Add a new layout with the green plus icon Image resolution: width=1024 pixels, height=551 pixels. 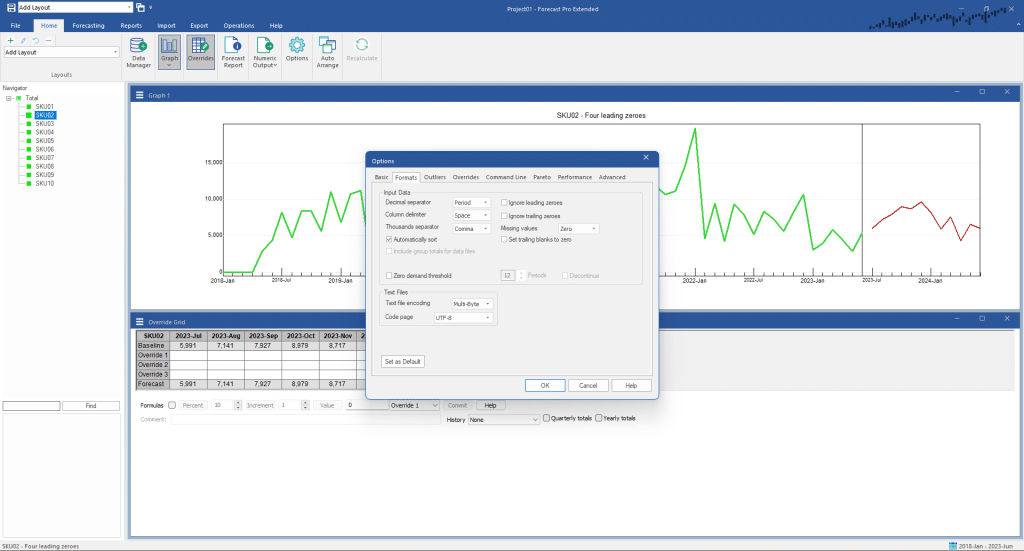[x=10, y=40]
